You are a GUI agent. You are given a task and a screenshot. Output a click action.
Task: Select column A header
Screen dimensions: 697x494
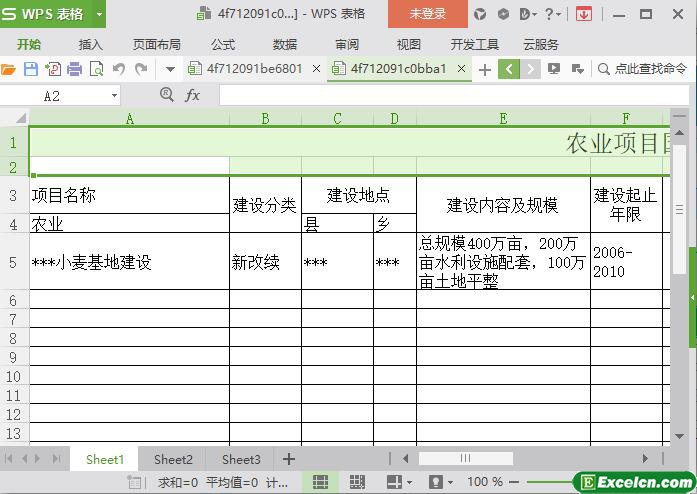point(129,118)
